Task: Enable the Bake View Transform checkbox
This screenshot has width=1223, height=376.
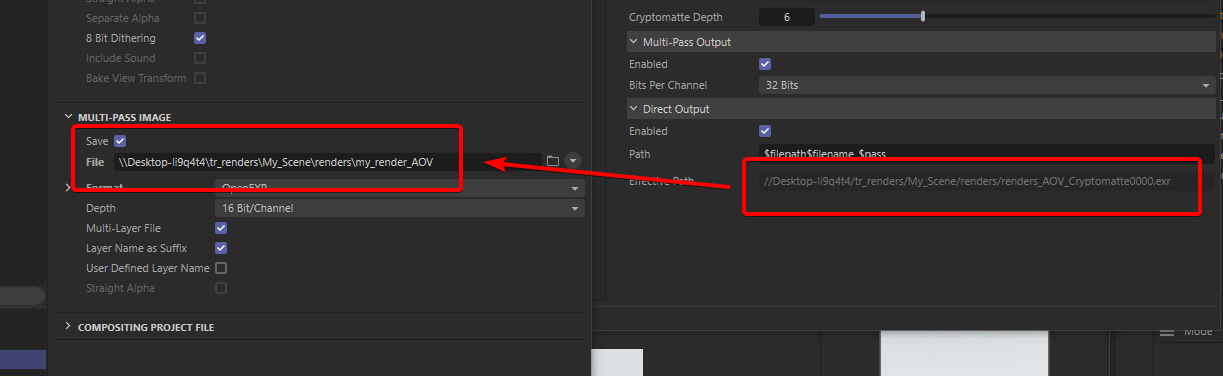Action: [200, 78]
